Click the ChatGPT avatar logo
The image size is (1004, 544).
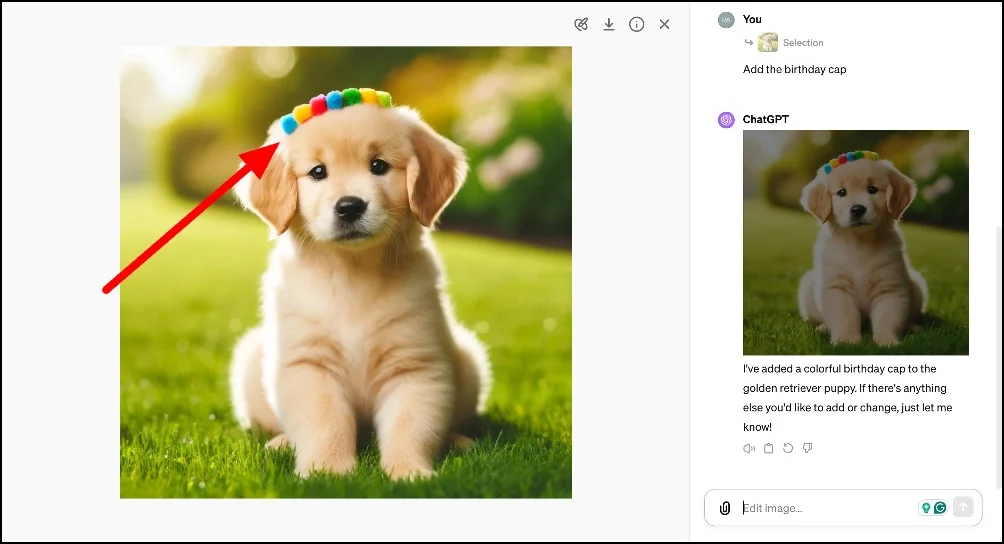(726, 120)
